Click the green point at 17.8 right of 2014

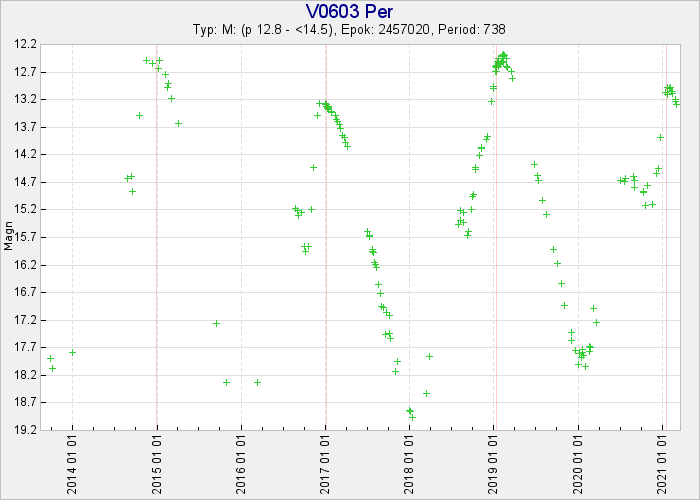coord(72,352)
